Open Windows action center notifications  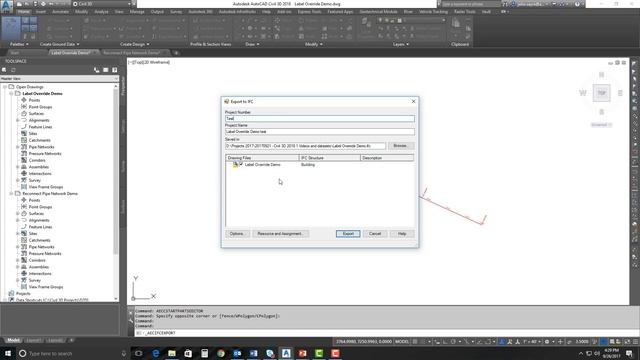629,353
